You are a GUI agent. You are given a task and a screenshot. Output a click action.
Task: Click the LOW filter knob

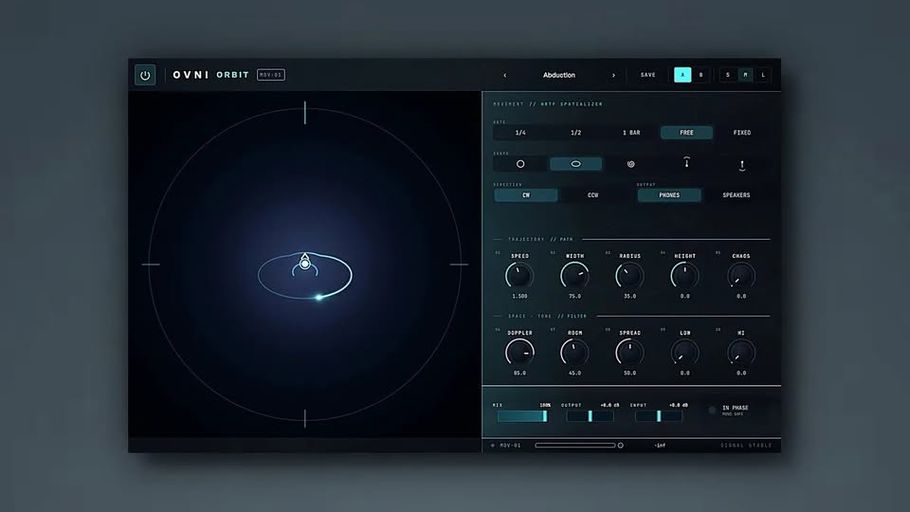pyautogui.click(x=685, y=352)
